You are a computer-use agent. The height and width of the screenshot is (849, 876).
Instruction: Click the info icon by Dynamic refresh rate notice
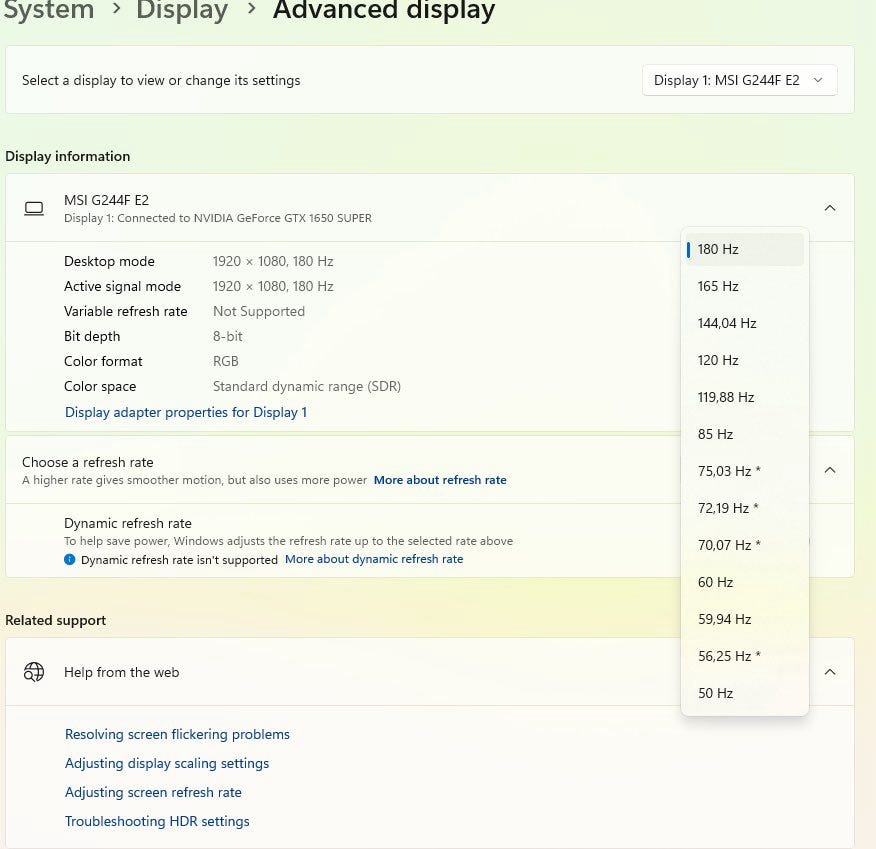pyautogui.click(x=69, y=560)
